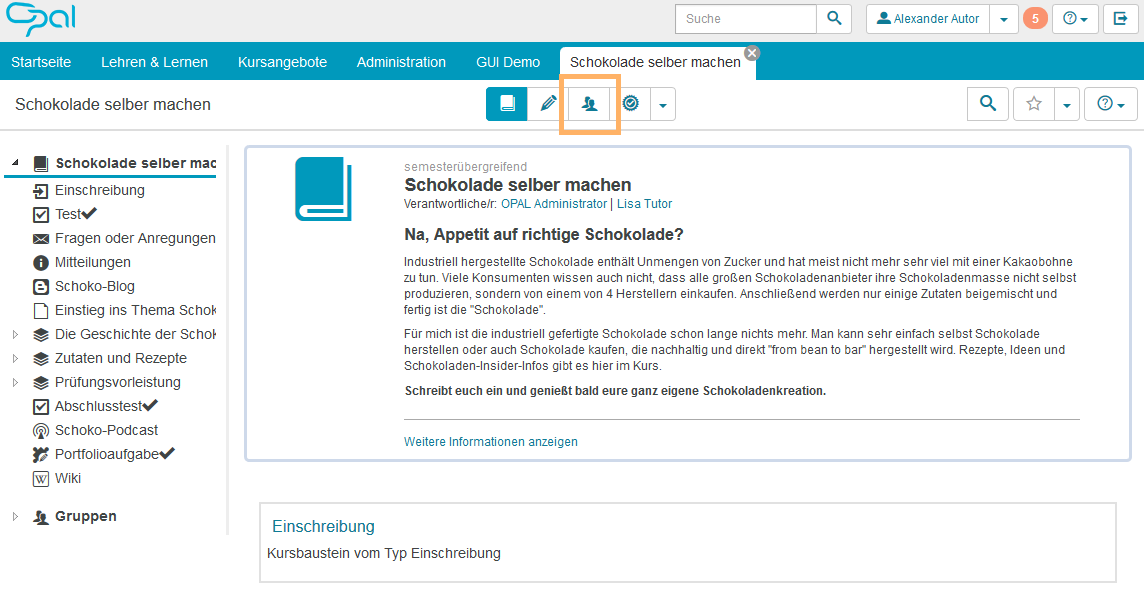Viewport: 1144px width, 594px height.
Task: Select the course view (book) icon
Action: click(506, 103)
